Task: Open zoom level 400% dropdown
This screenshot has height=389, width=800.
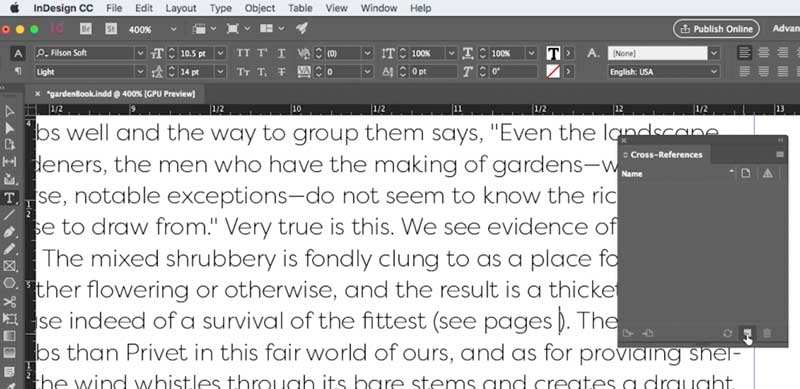Action: pyautogui.click(x=173, y=29)
